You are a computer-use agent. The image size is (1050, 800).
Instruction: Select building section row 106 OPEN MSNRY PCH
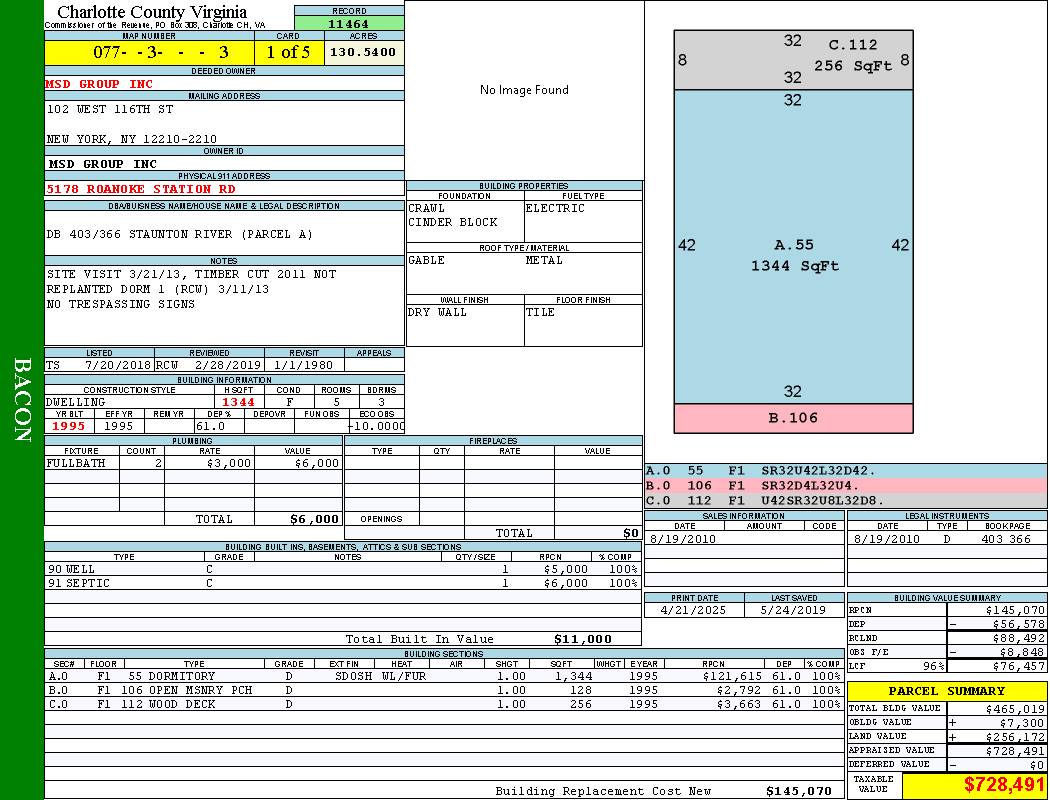point(444,691)
